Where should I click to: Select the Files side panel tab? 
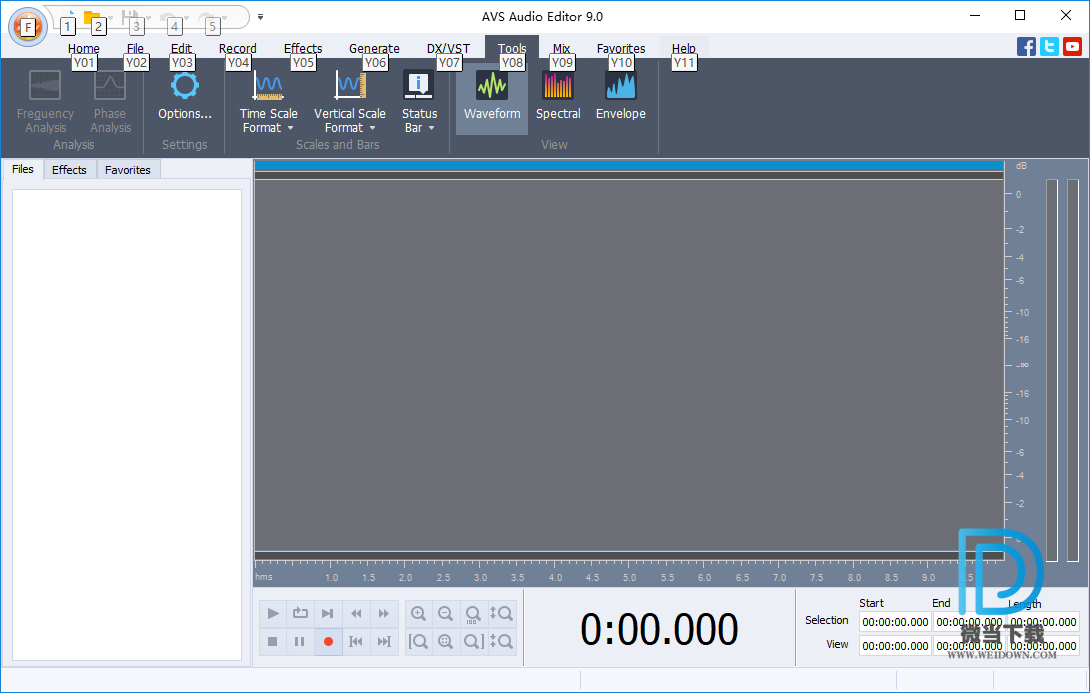pos(23,169)
